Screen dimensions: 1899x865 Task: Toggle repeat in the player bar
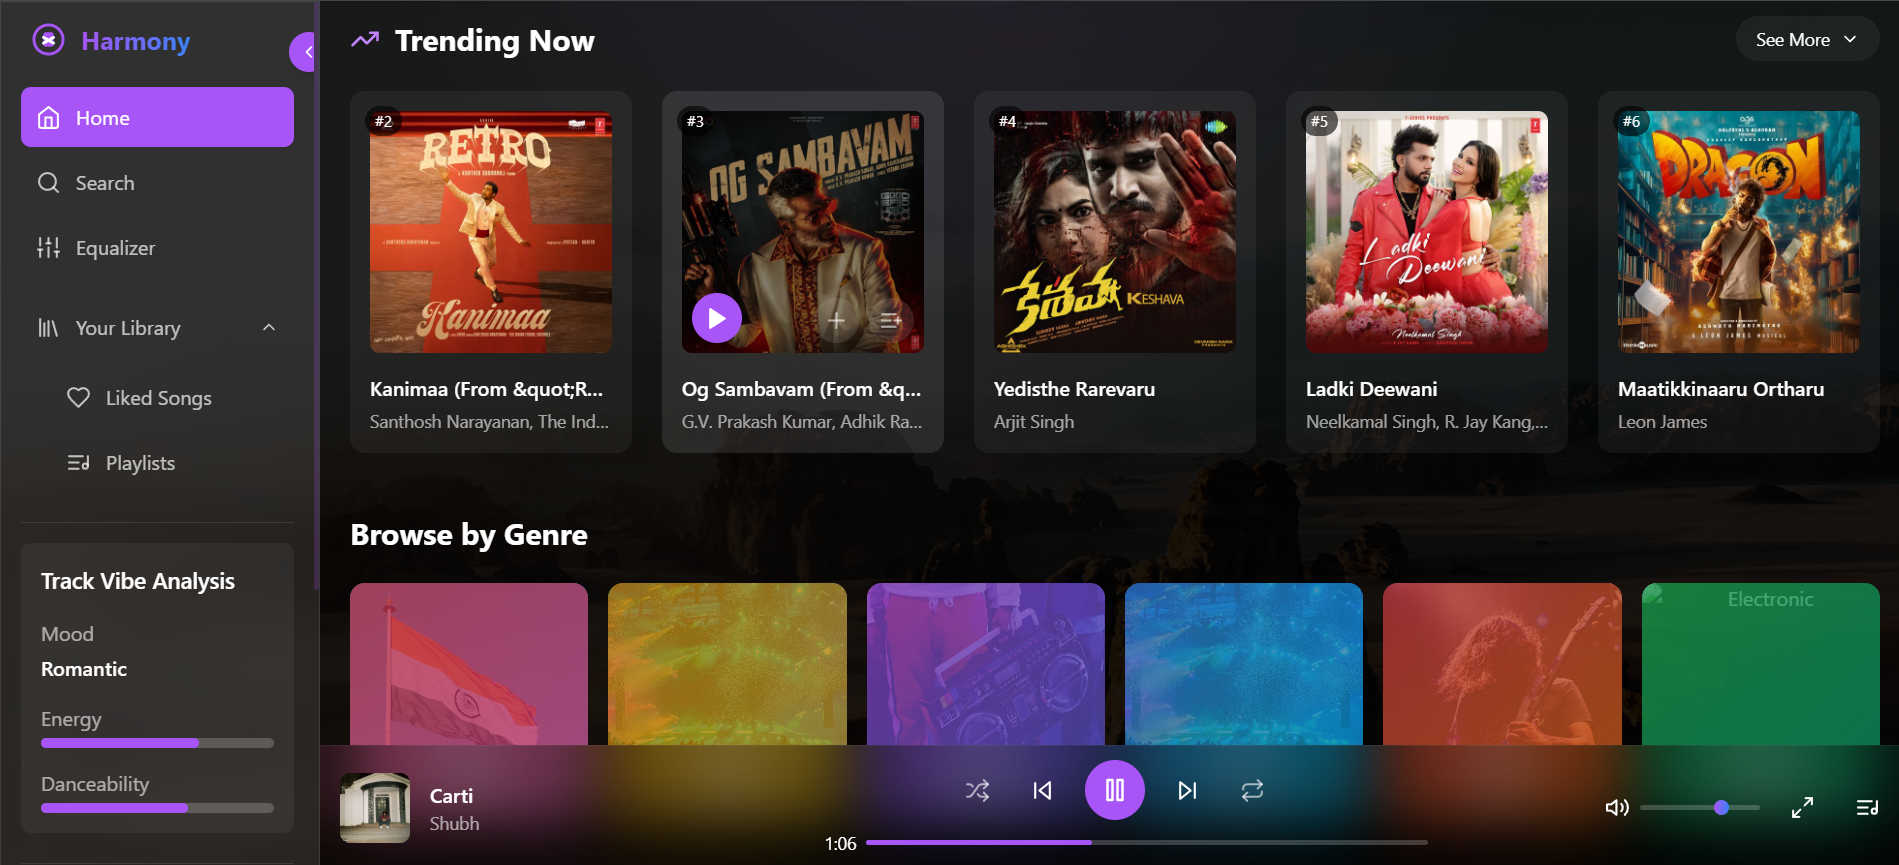click(x=1252, y=791)
